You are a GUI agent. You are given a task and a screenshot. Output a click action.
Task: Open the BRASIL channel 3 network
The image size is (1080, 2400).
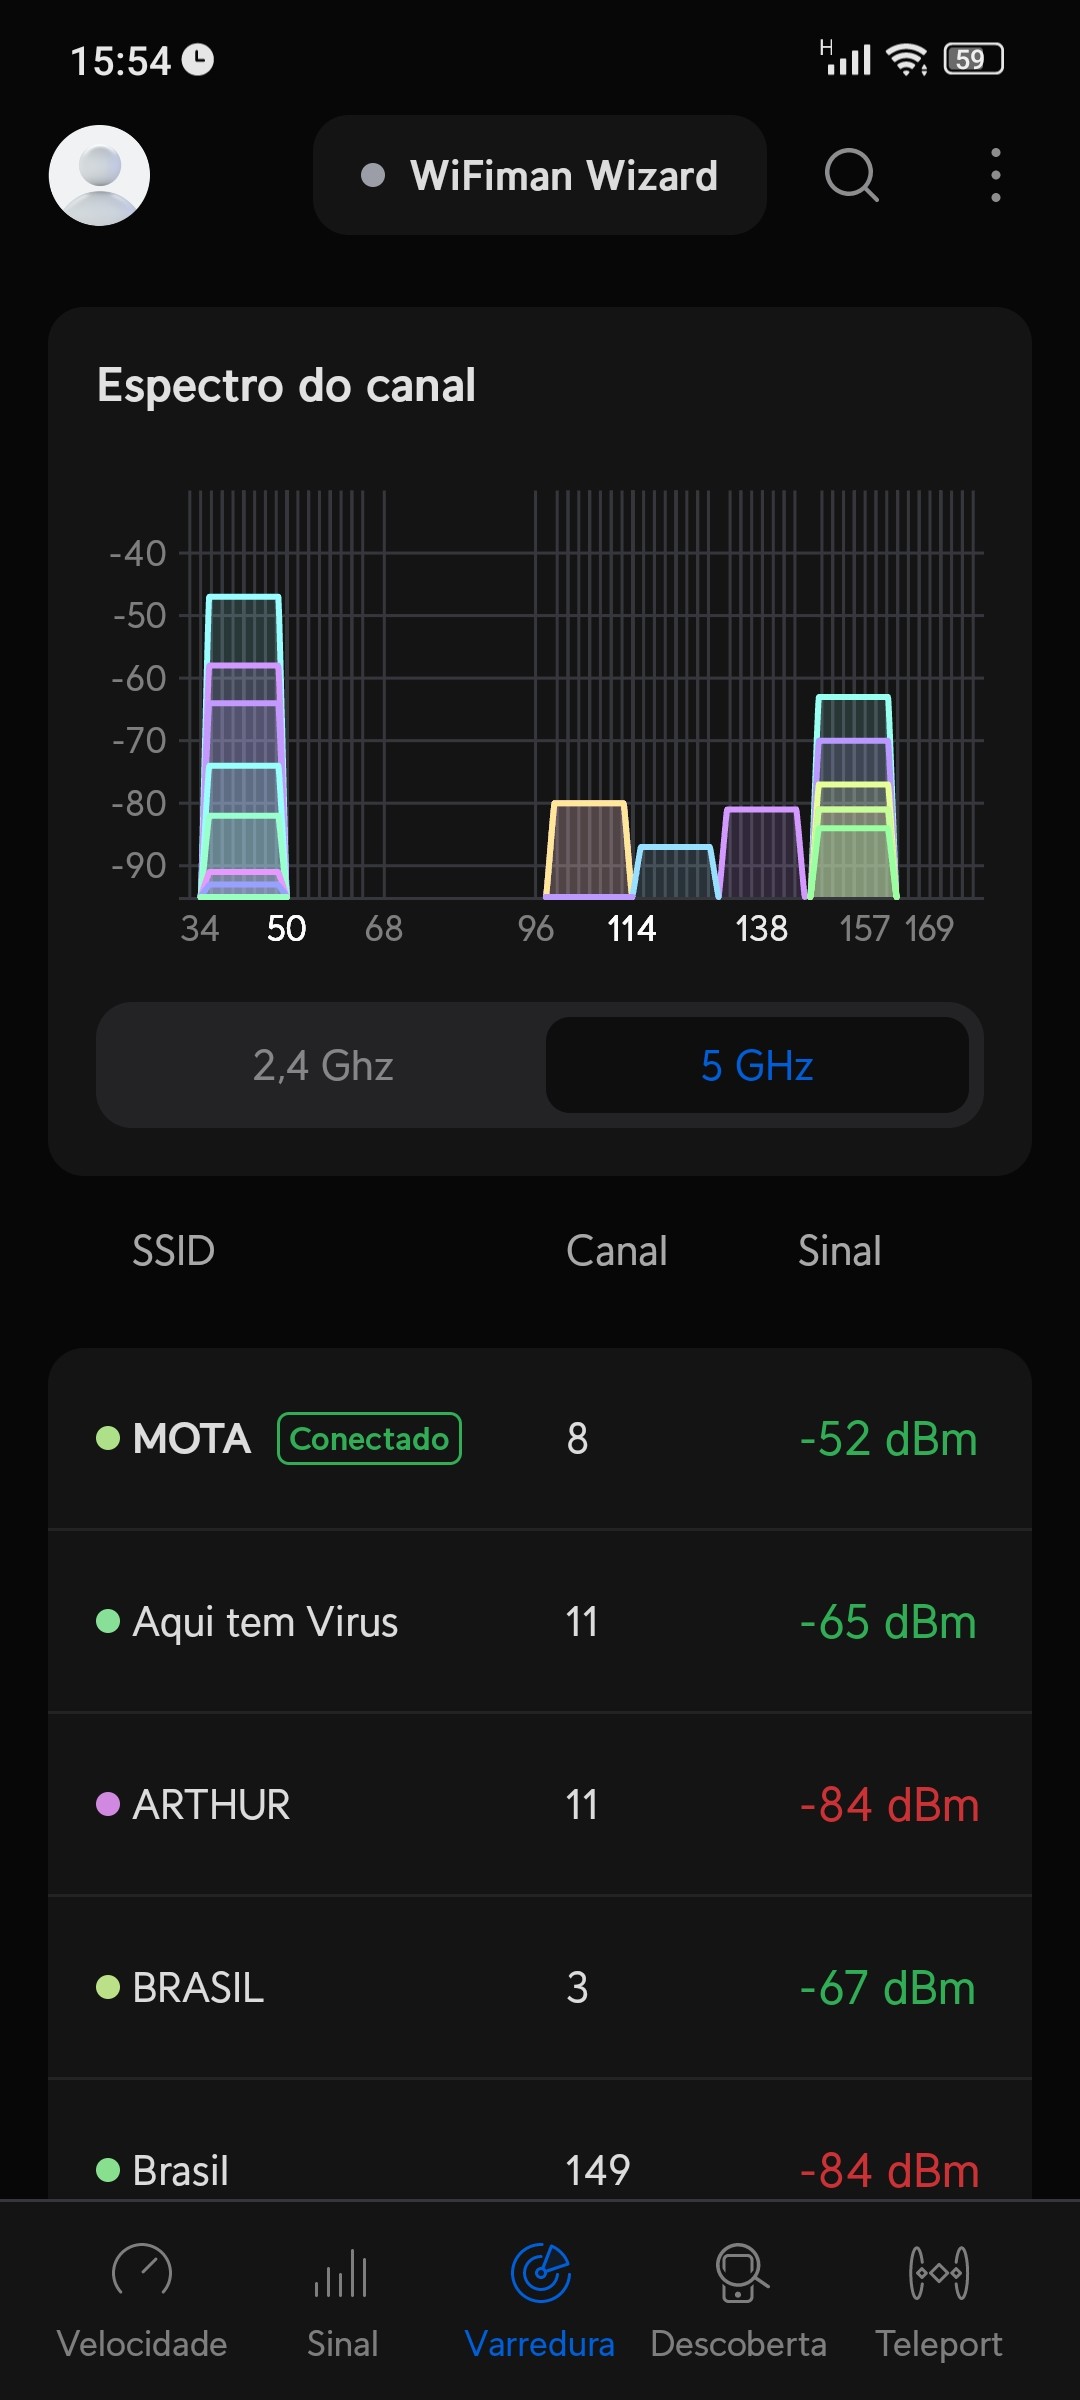pos(540,1988)
